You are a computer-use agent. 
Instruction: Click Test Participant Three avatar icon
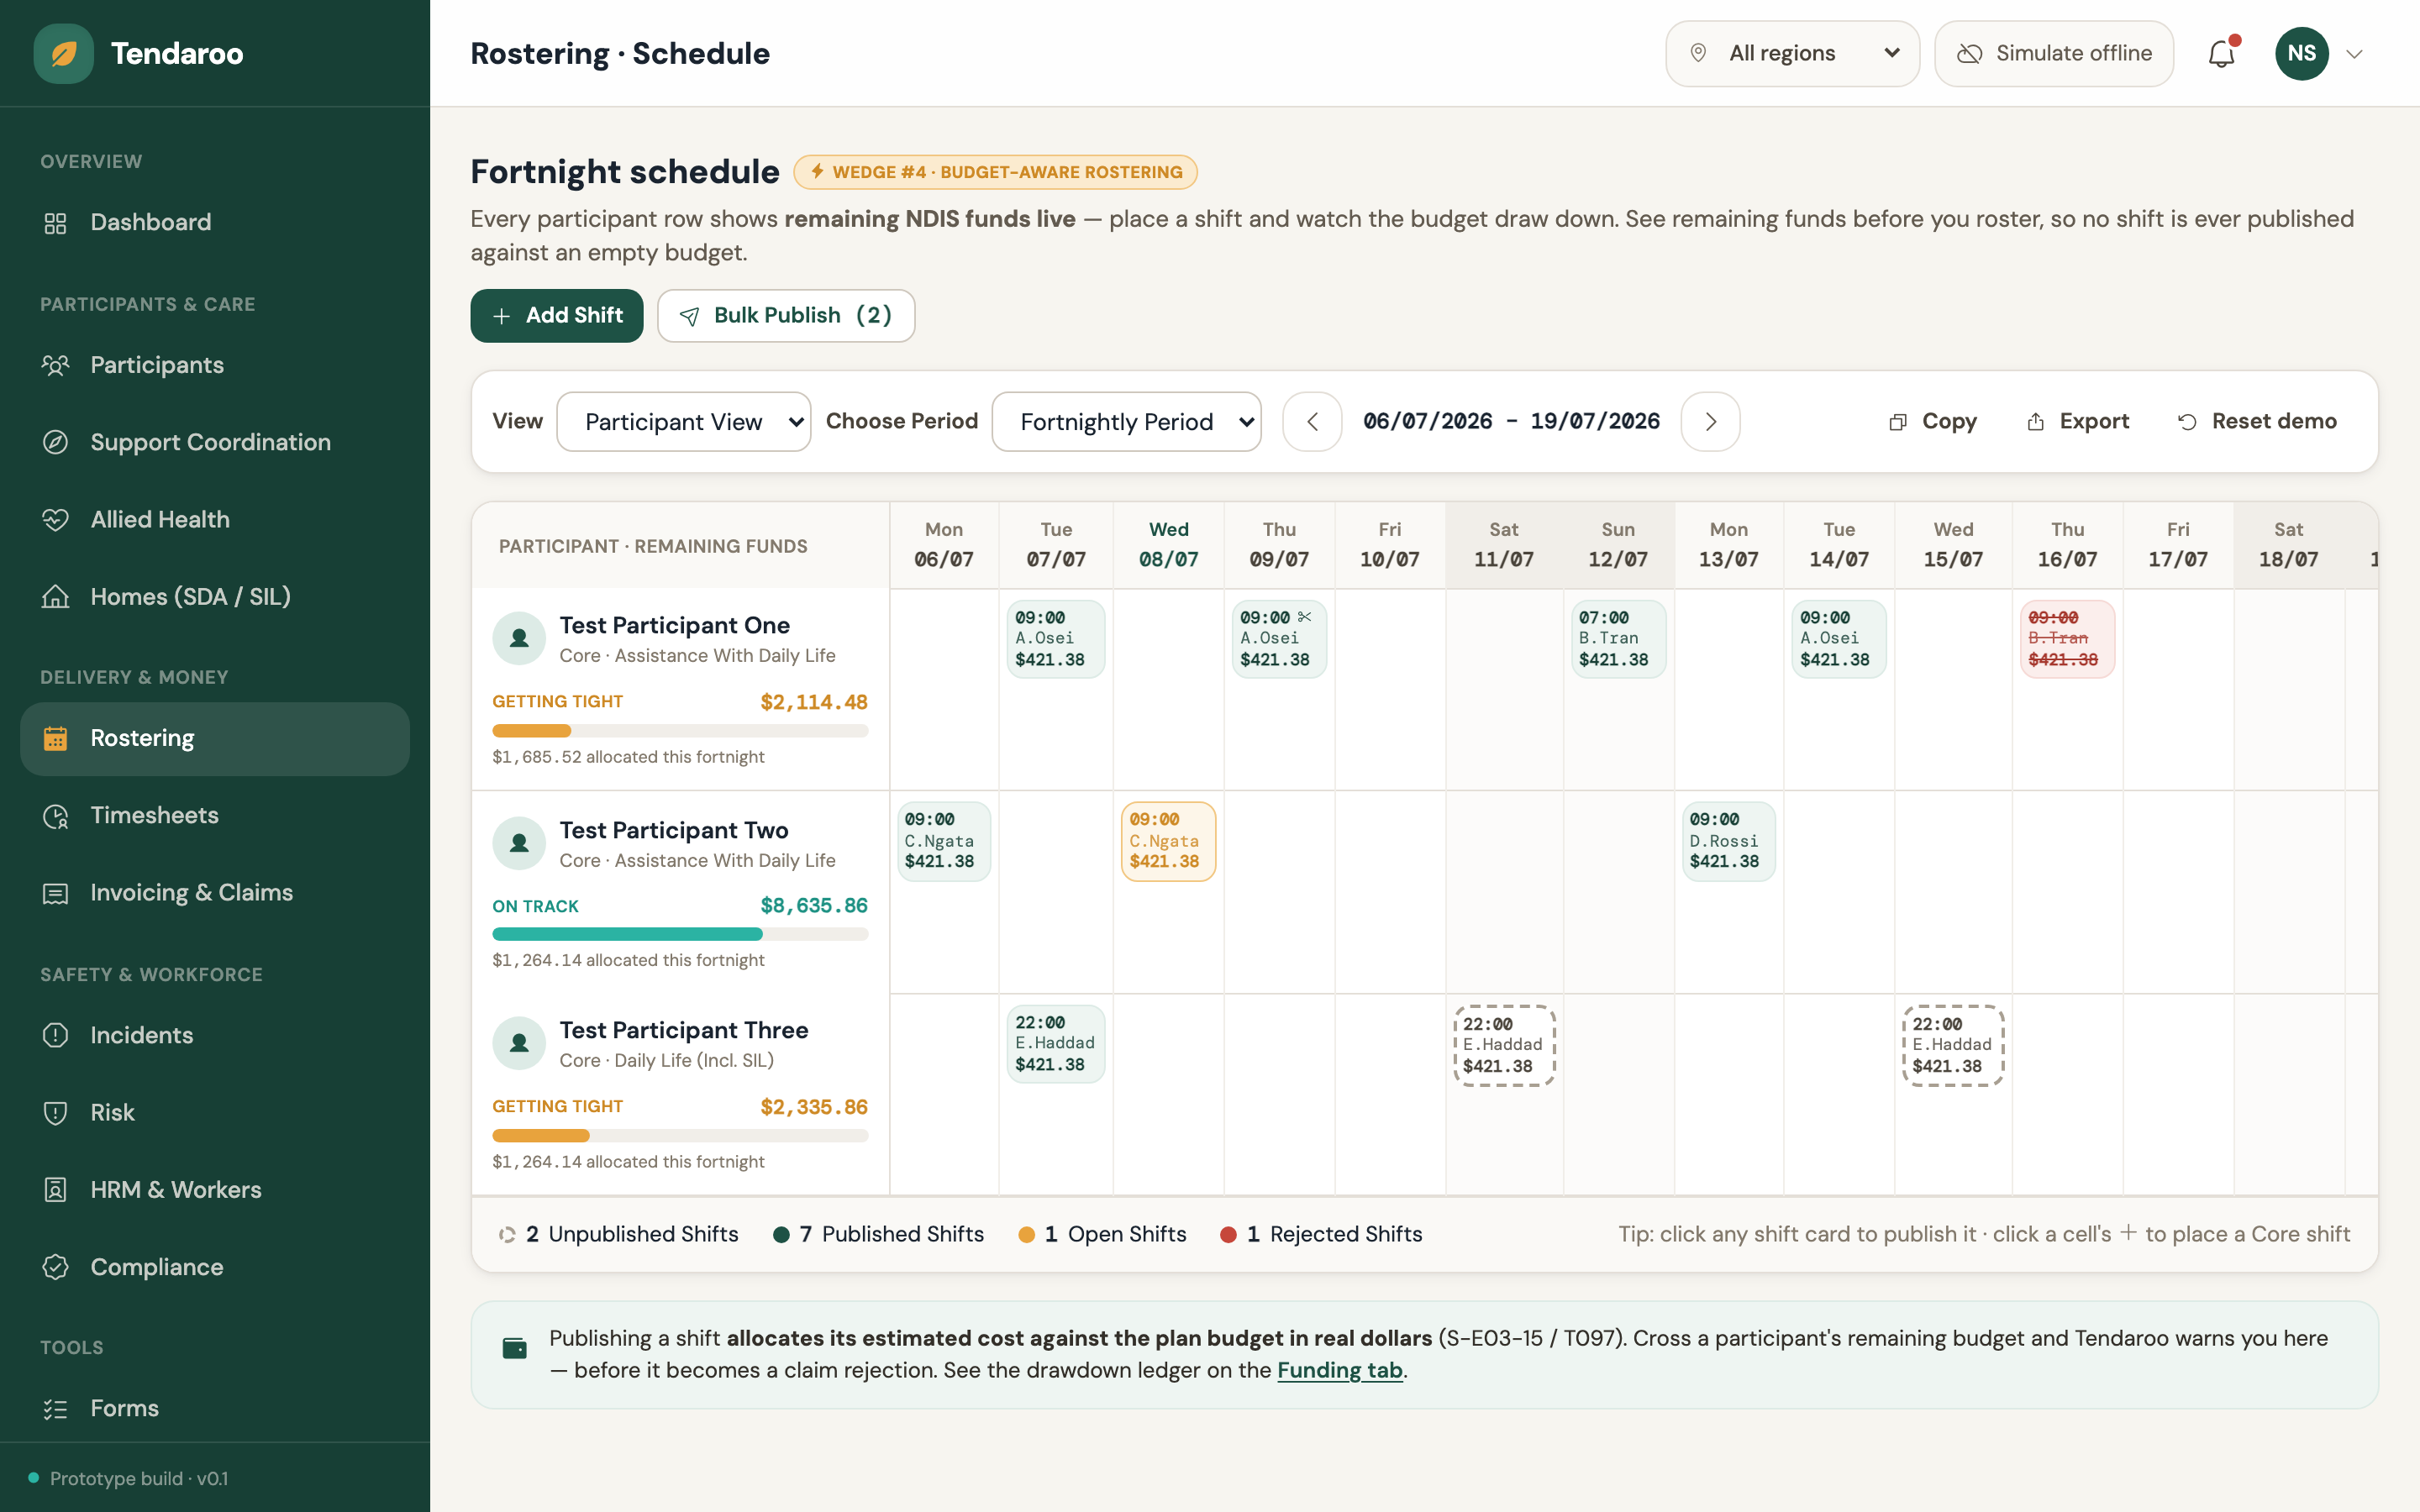(519, 1043)
